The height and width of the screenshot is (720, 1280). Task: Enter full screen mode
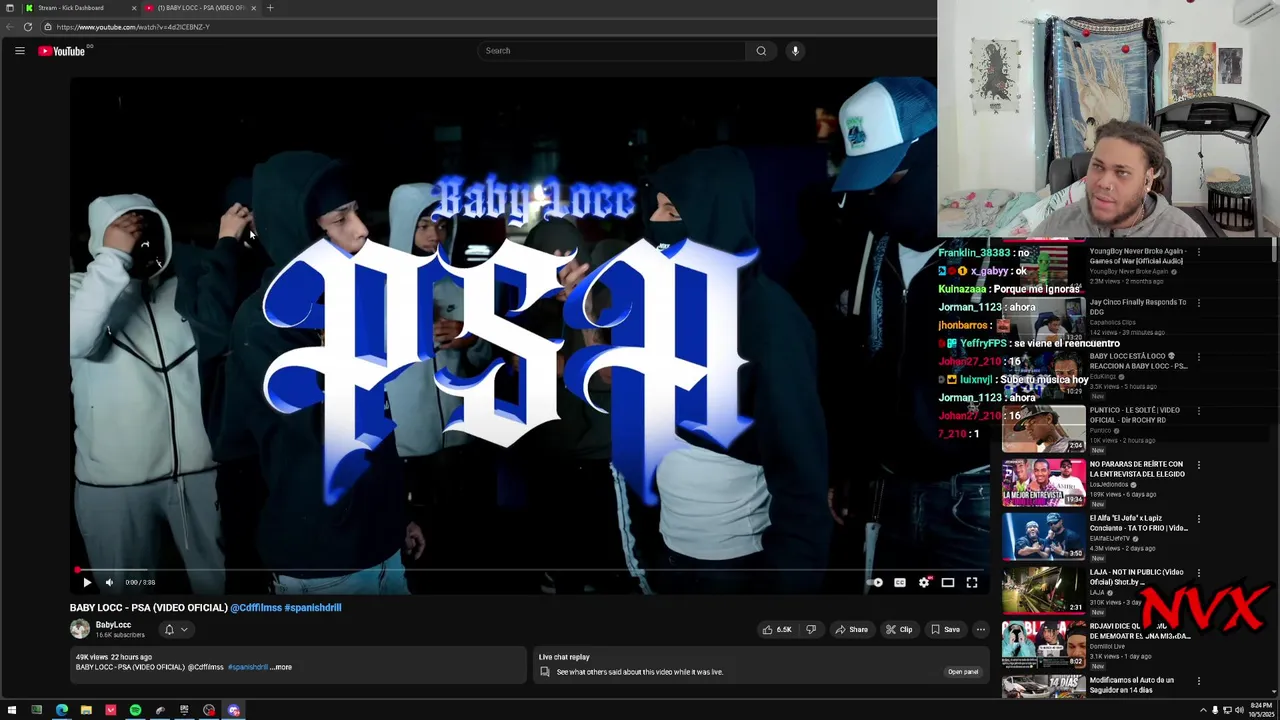(972, 582)
